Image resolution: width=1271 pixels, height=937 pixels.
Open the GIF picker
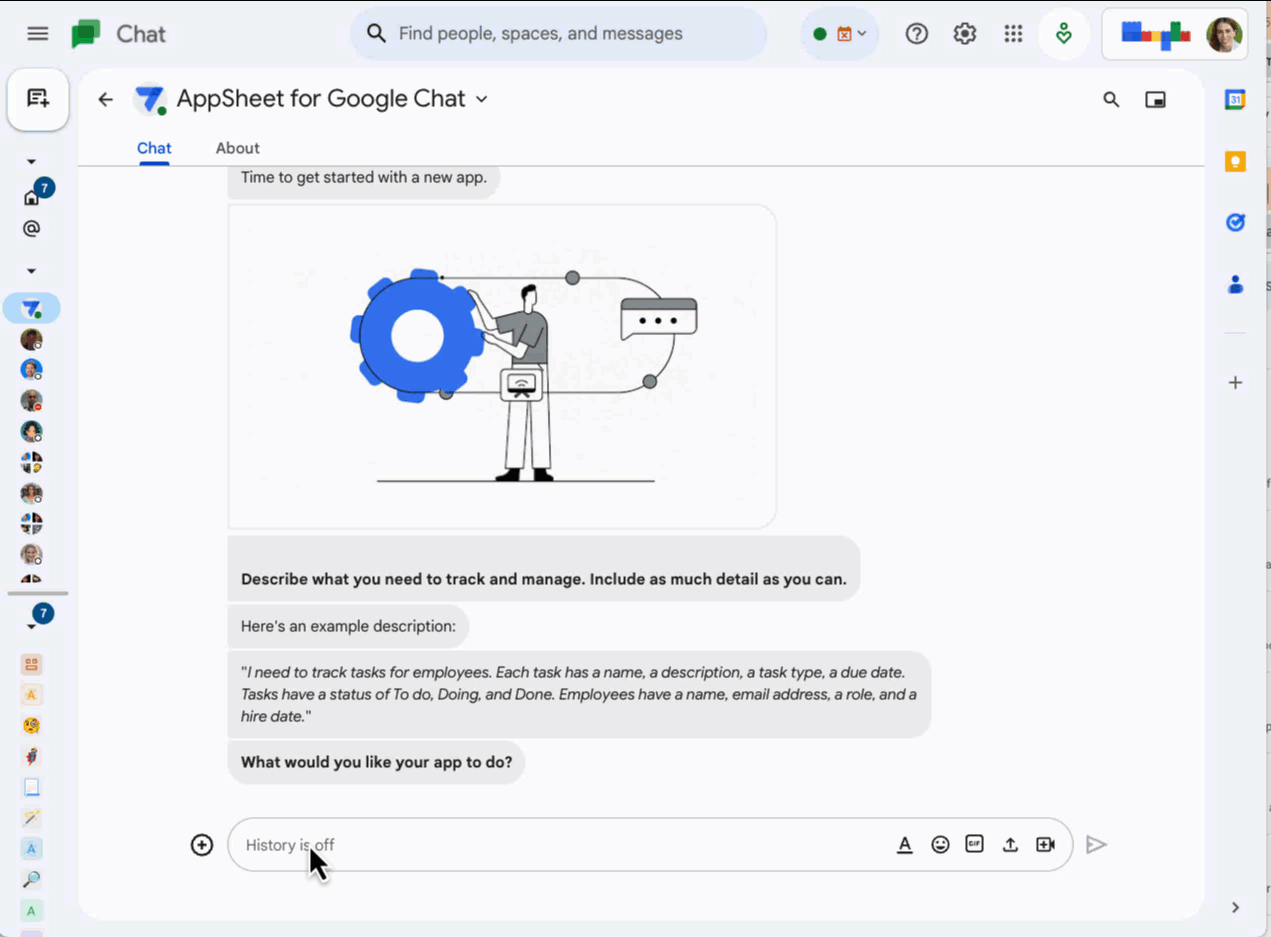(x=975, y=845)
